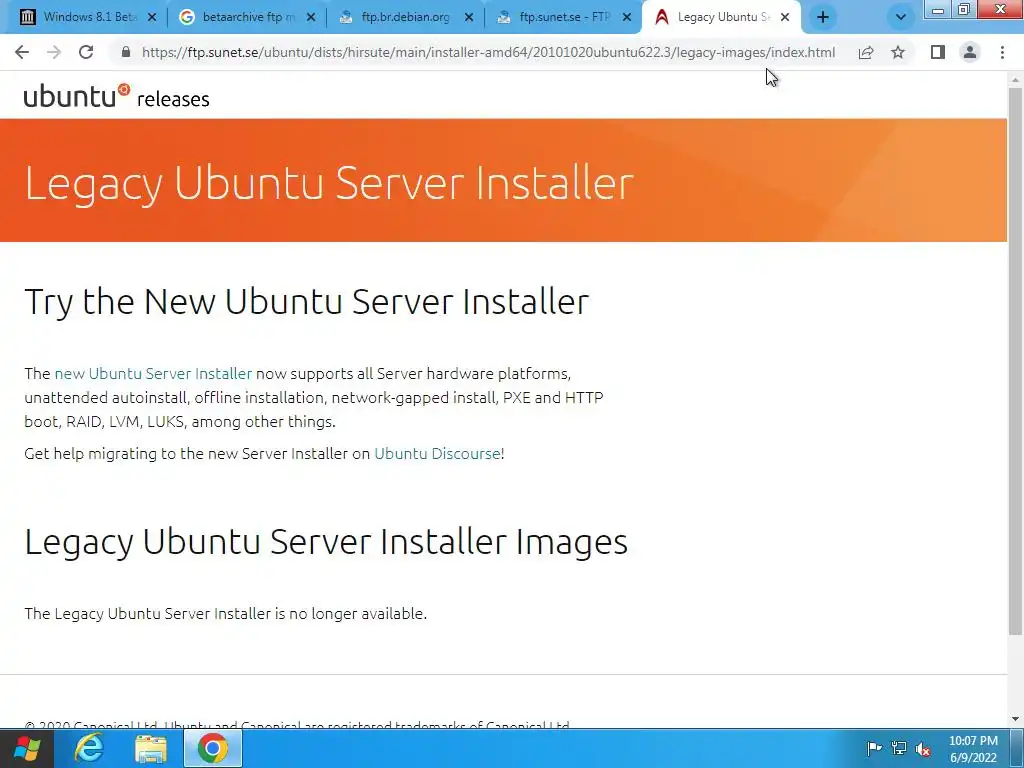Go back using the browser back arrow
This screenshot has width=1024, height=768.
(22, 52)
